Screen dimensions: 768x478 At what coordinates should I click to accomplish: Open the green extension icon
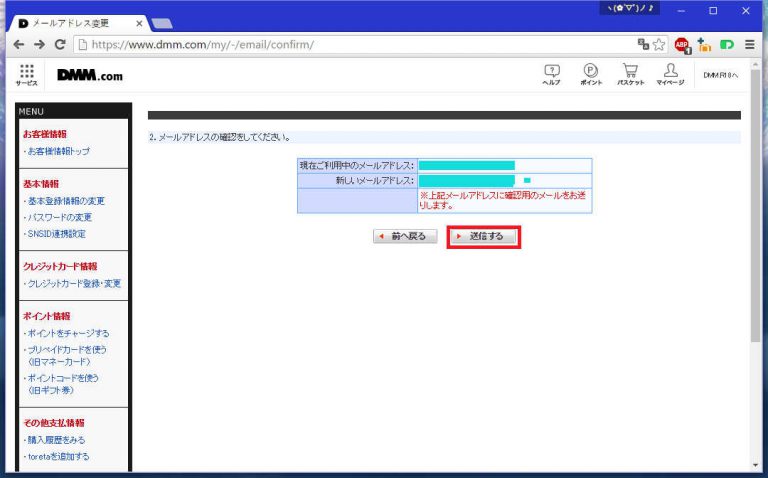727,45
